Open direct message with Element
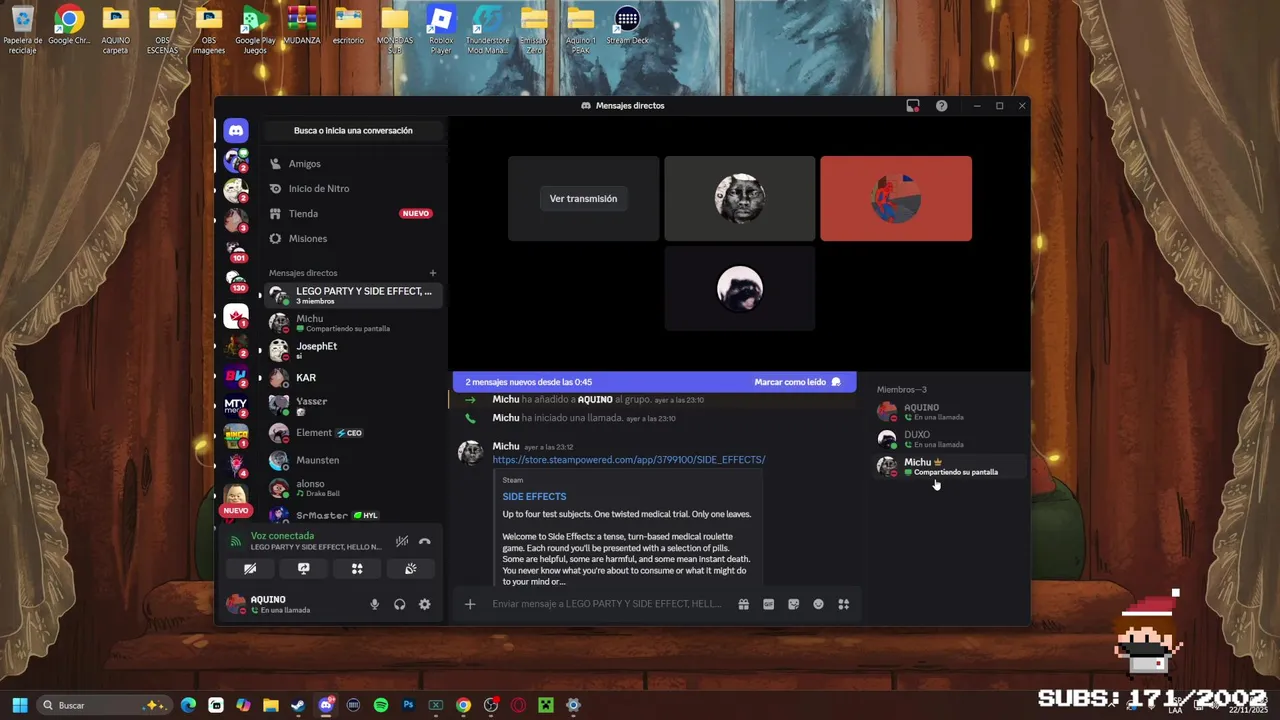 tap(352, 433)
